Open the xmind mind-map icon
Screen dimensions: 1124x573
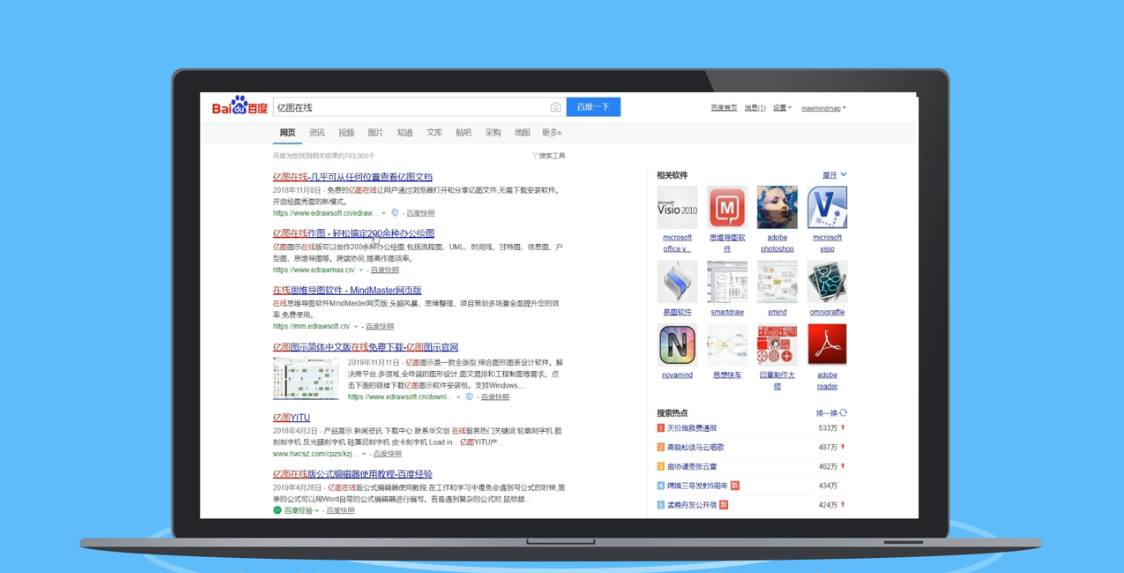(x=777, y=282)
